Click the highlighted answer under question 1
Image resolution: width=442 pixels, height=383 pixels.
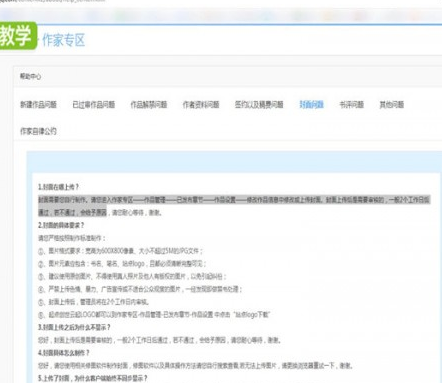tap(234, 206)
